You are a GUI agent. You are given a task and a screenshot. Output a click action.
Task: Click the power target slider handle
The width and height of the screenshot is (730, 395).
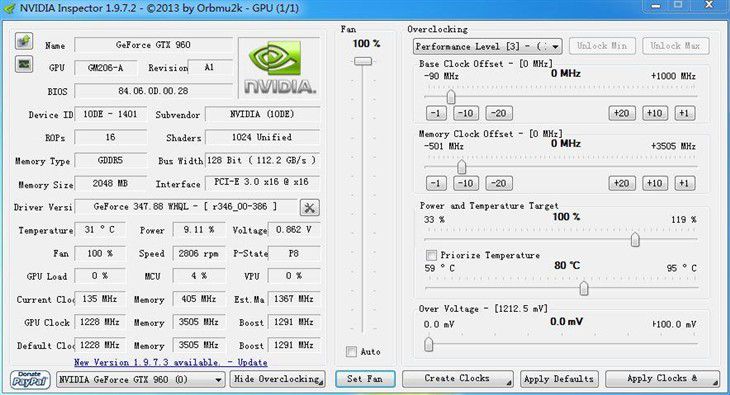pyautogui.click(x=635, y=240)
